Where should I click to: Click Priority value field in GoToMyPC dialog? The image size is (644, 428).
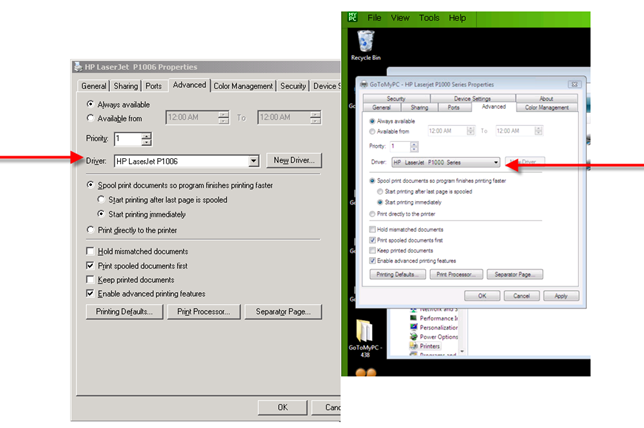[400, 146]
